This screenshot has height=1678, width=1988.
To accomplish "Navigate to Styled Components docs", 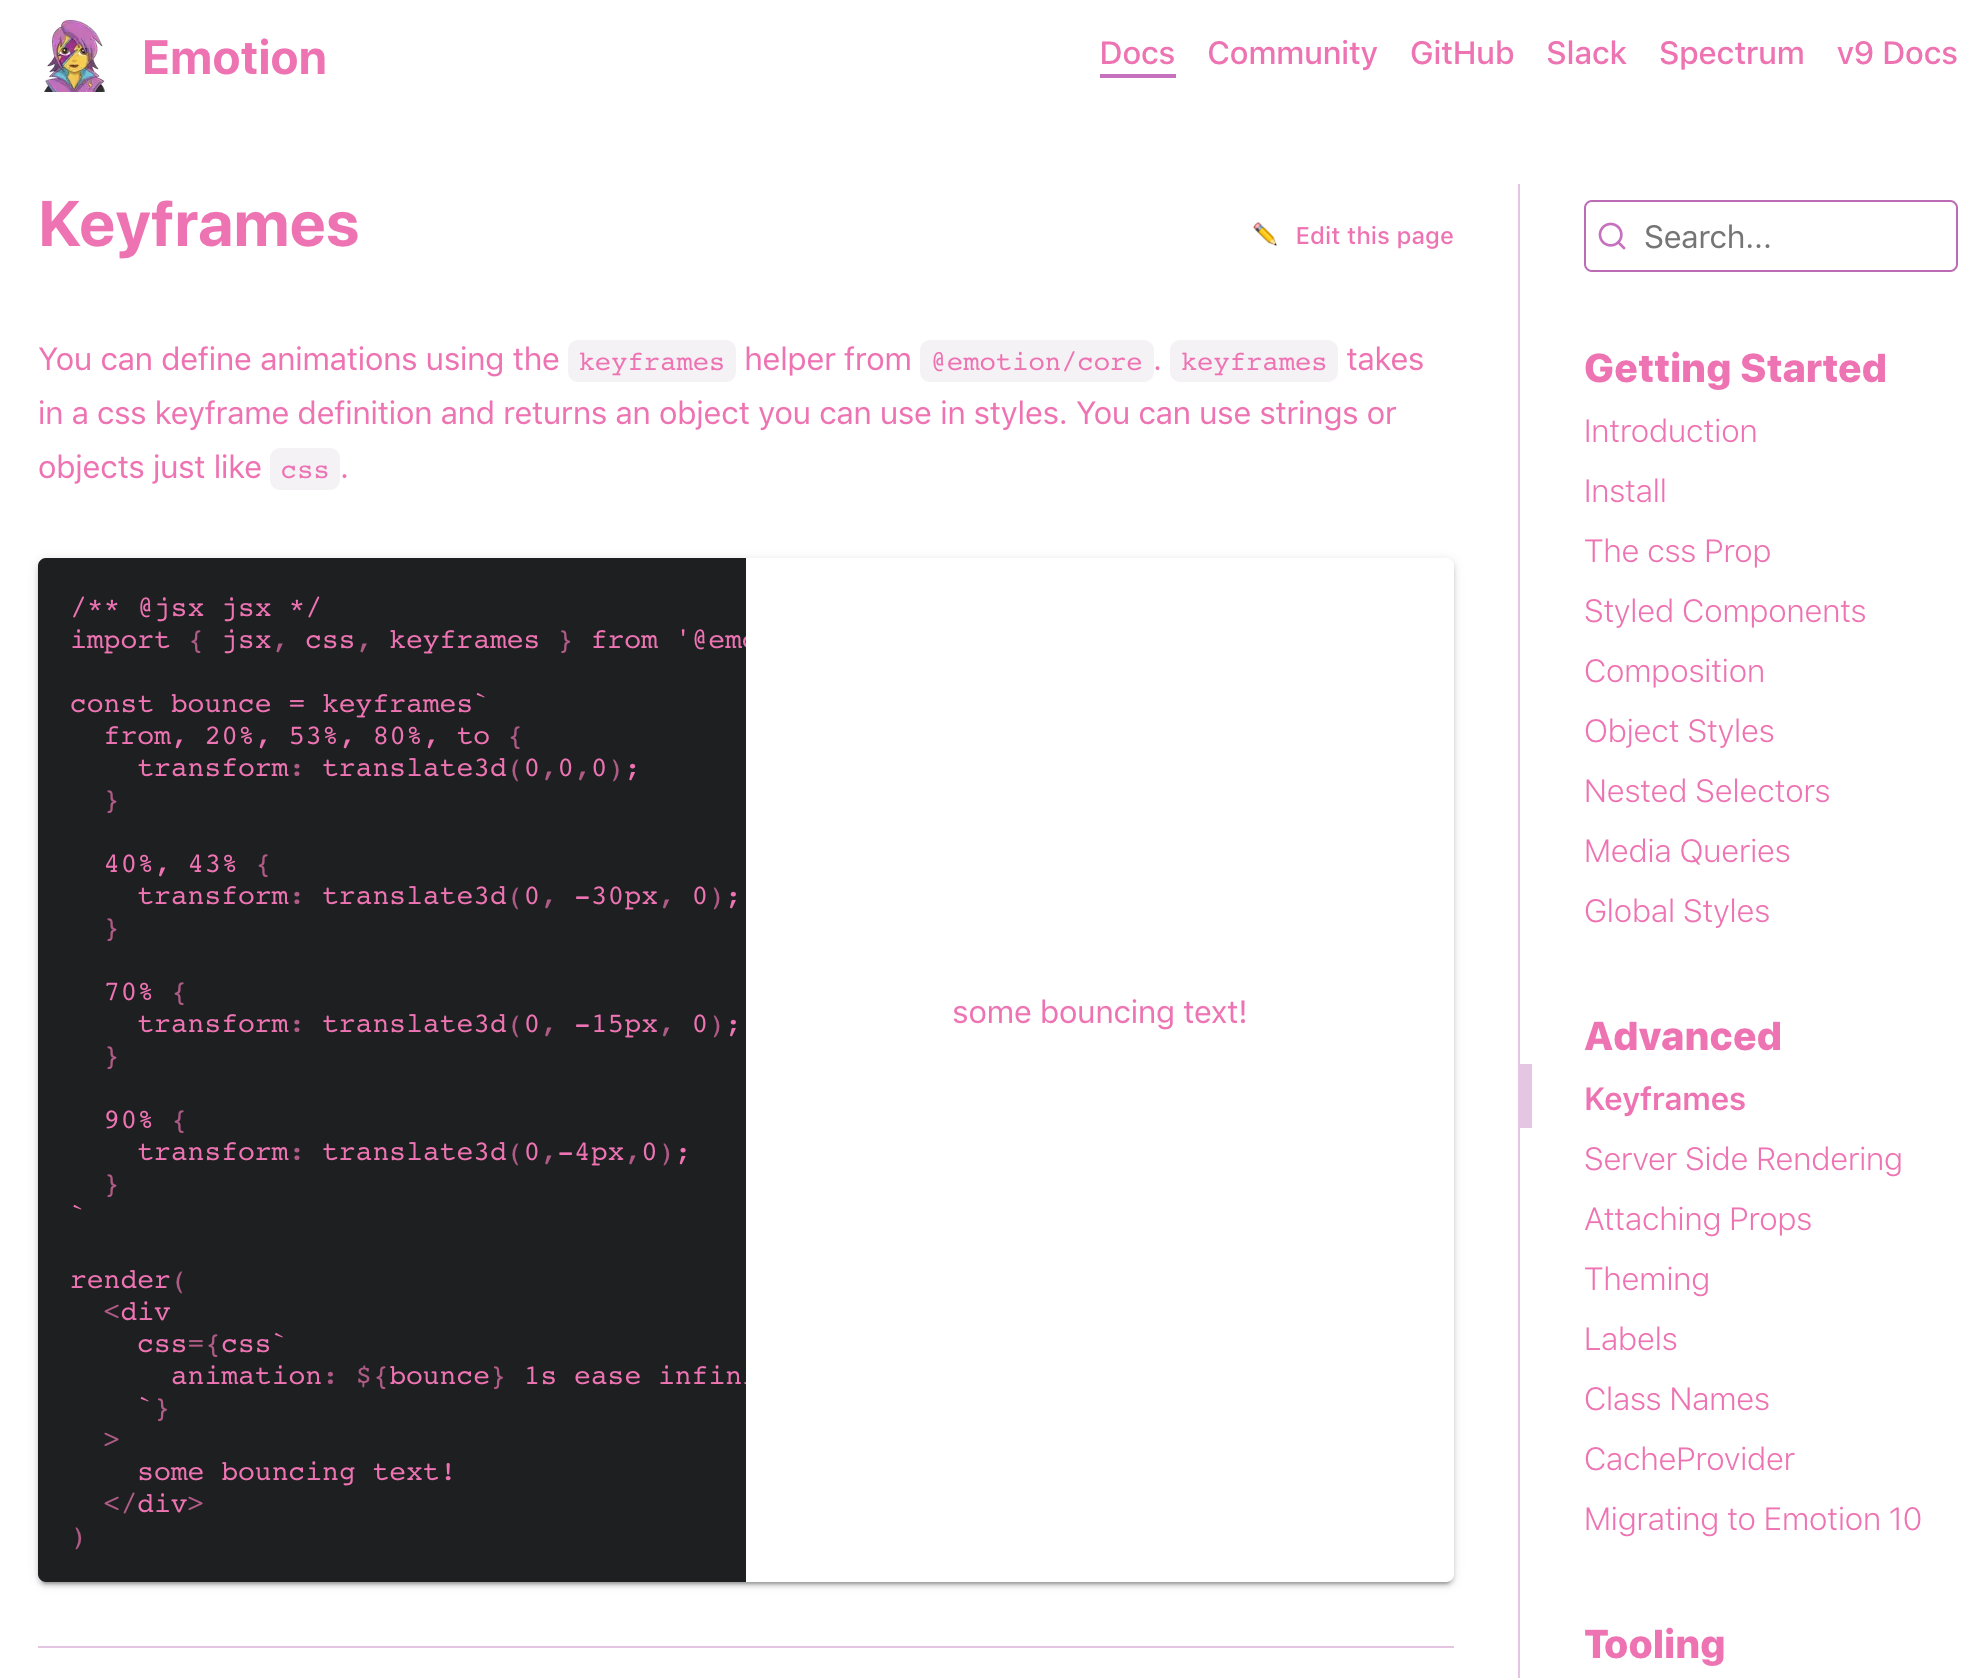I will click(x=1724, y=610).
